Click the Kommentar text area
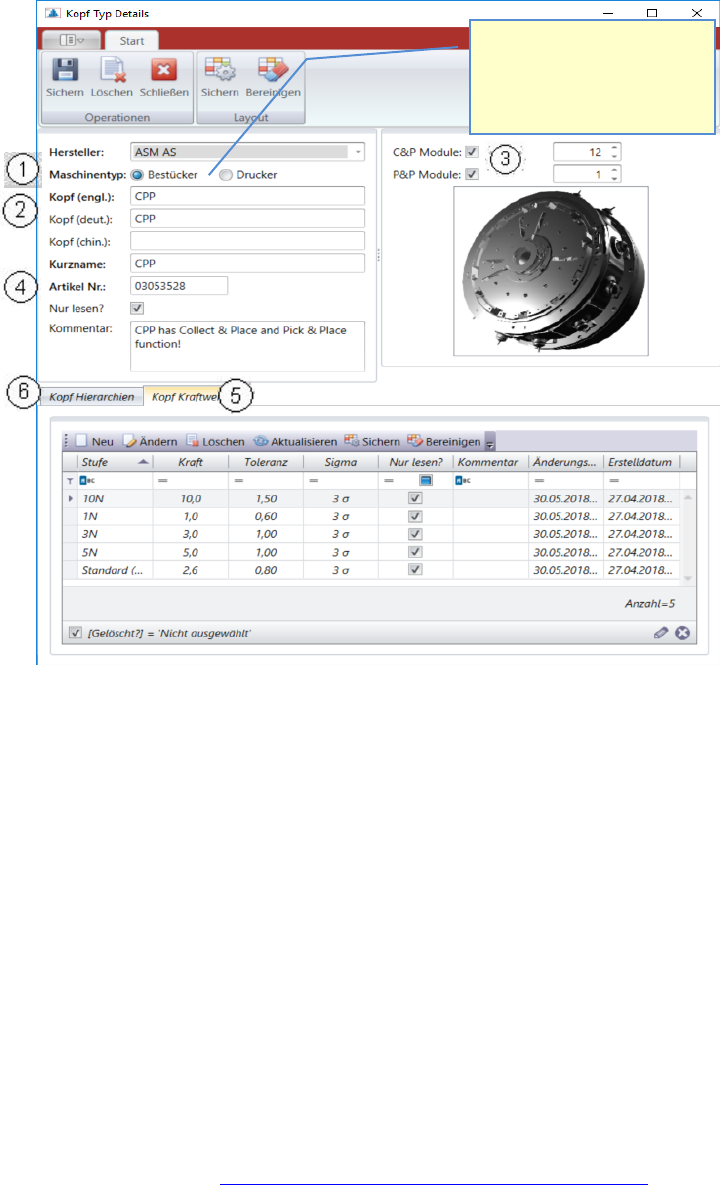 click(x=247, y=346)
